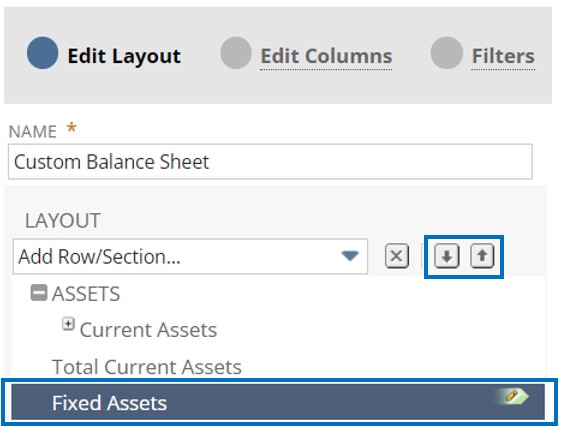The width and height of the screenshot is (561, 427).
Task: Delete selected row with X button
Action: tap(396, 256)
